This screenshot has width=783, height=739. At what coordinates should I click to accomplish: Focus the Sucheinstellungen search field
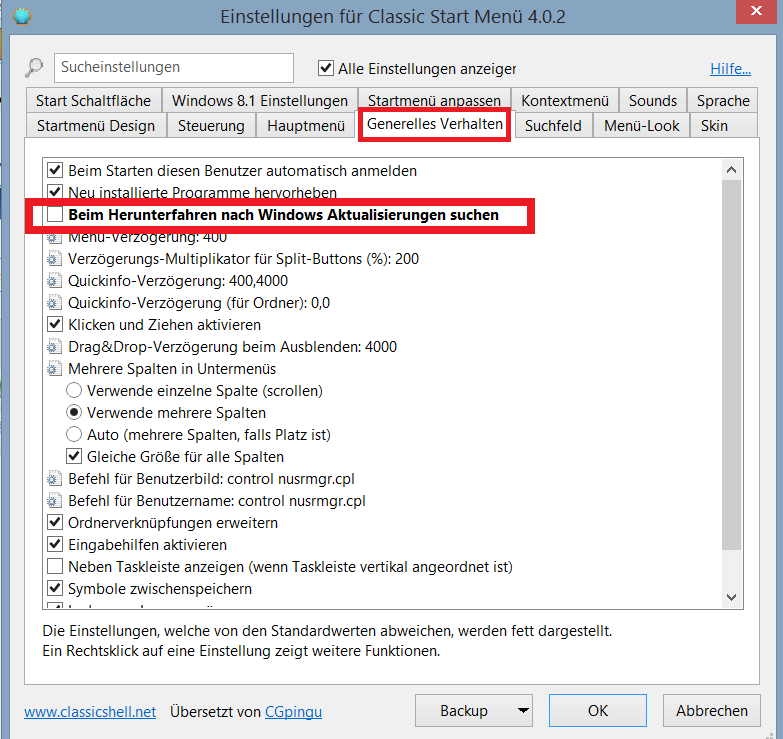pyautogui.click(x=174, y=67)
